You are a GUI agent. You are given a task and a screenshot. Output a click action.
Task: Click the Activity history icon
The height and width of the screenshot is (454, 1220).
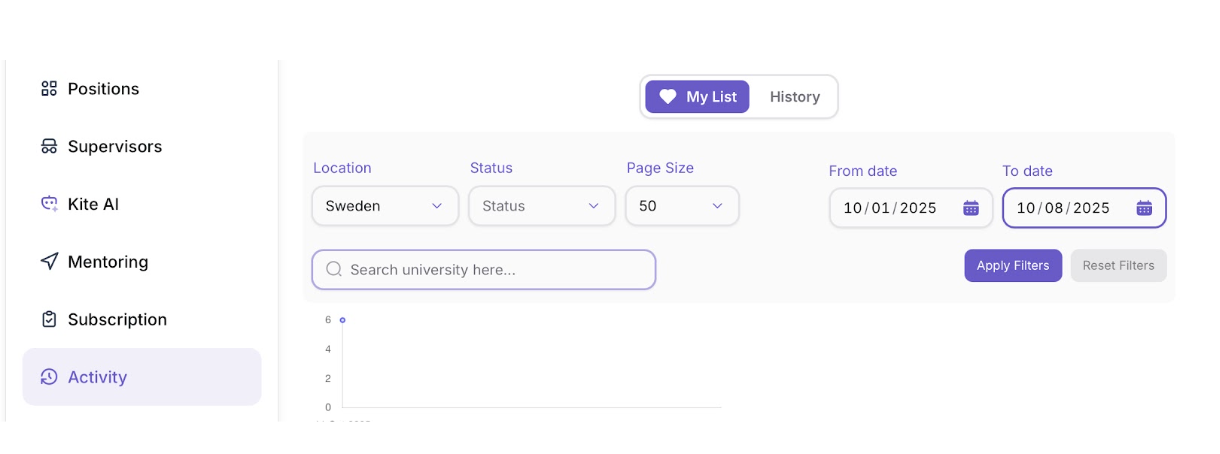49,377
